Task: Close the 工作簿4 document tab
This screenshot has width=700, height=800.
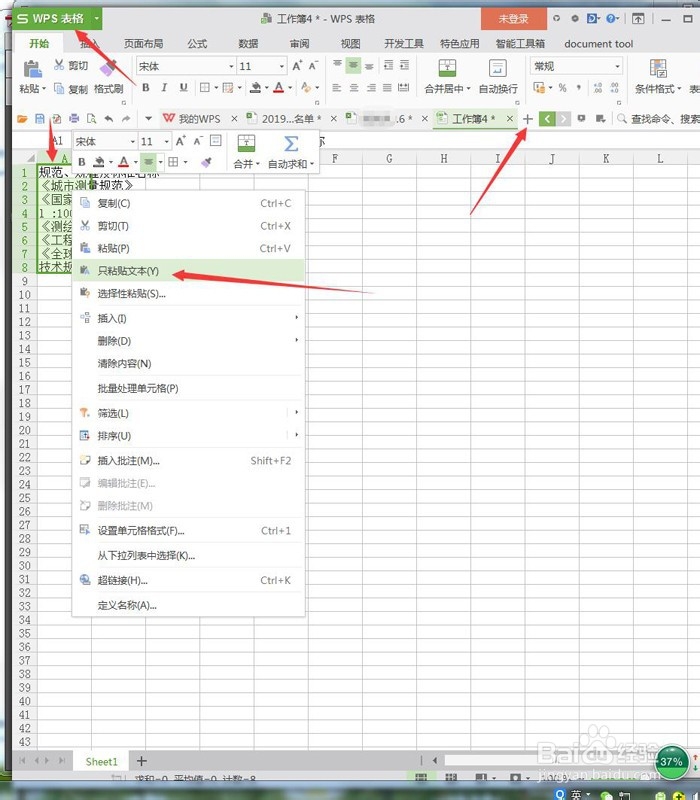Action: [510, 119]
